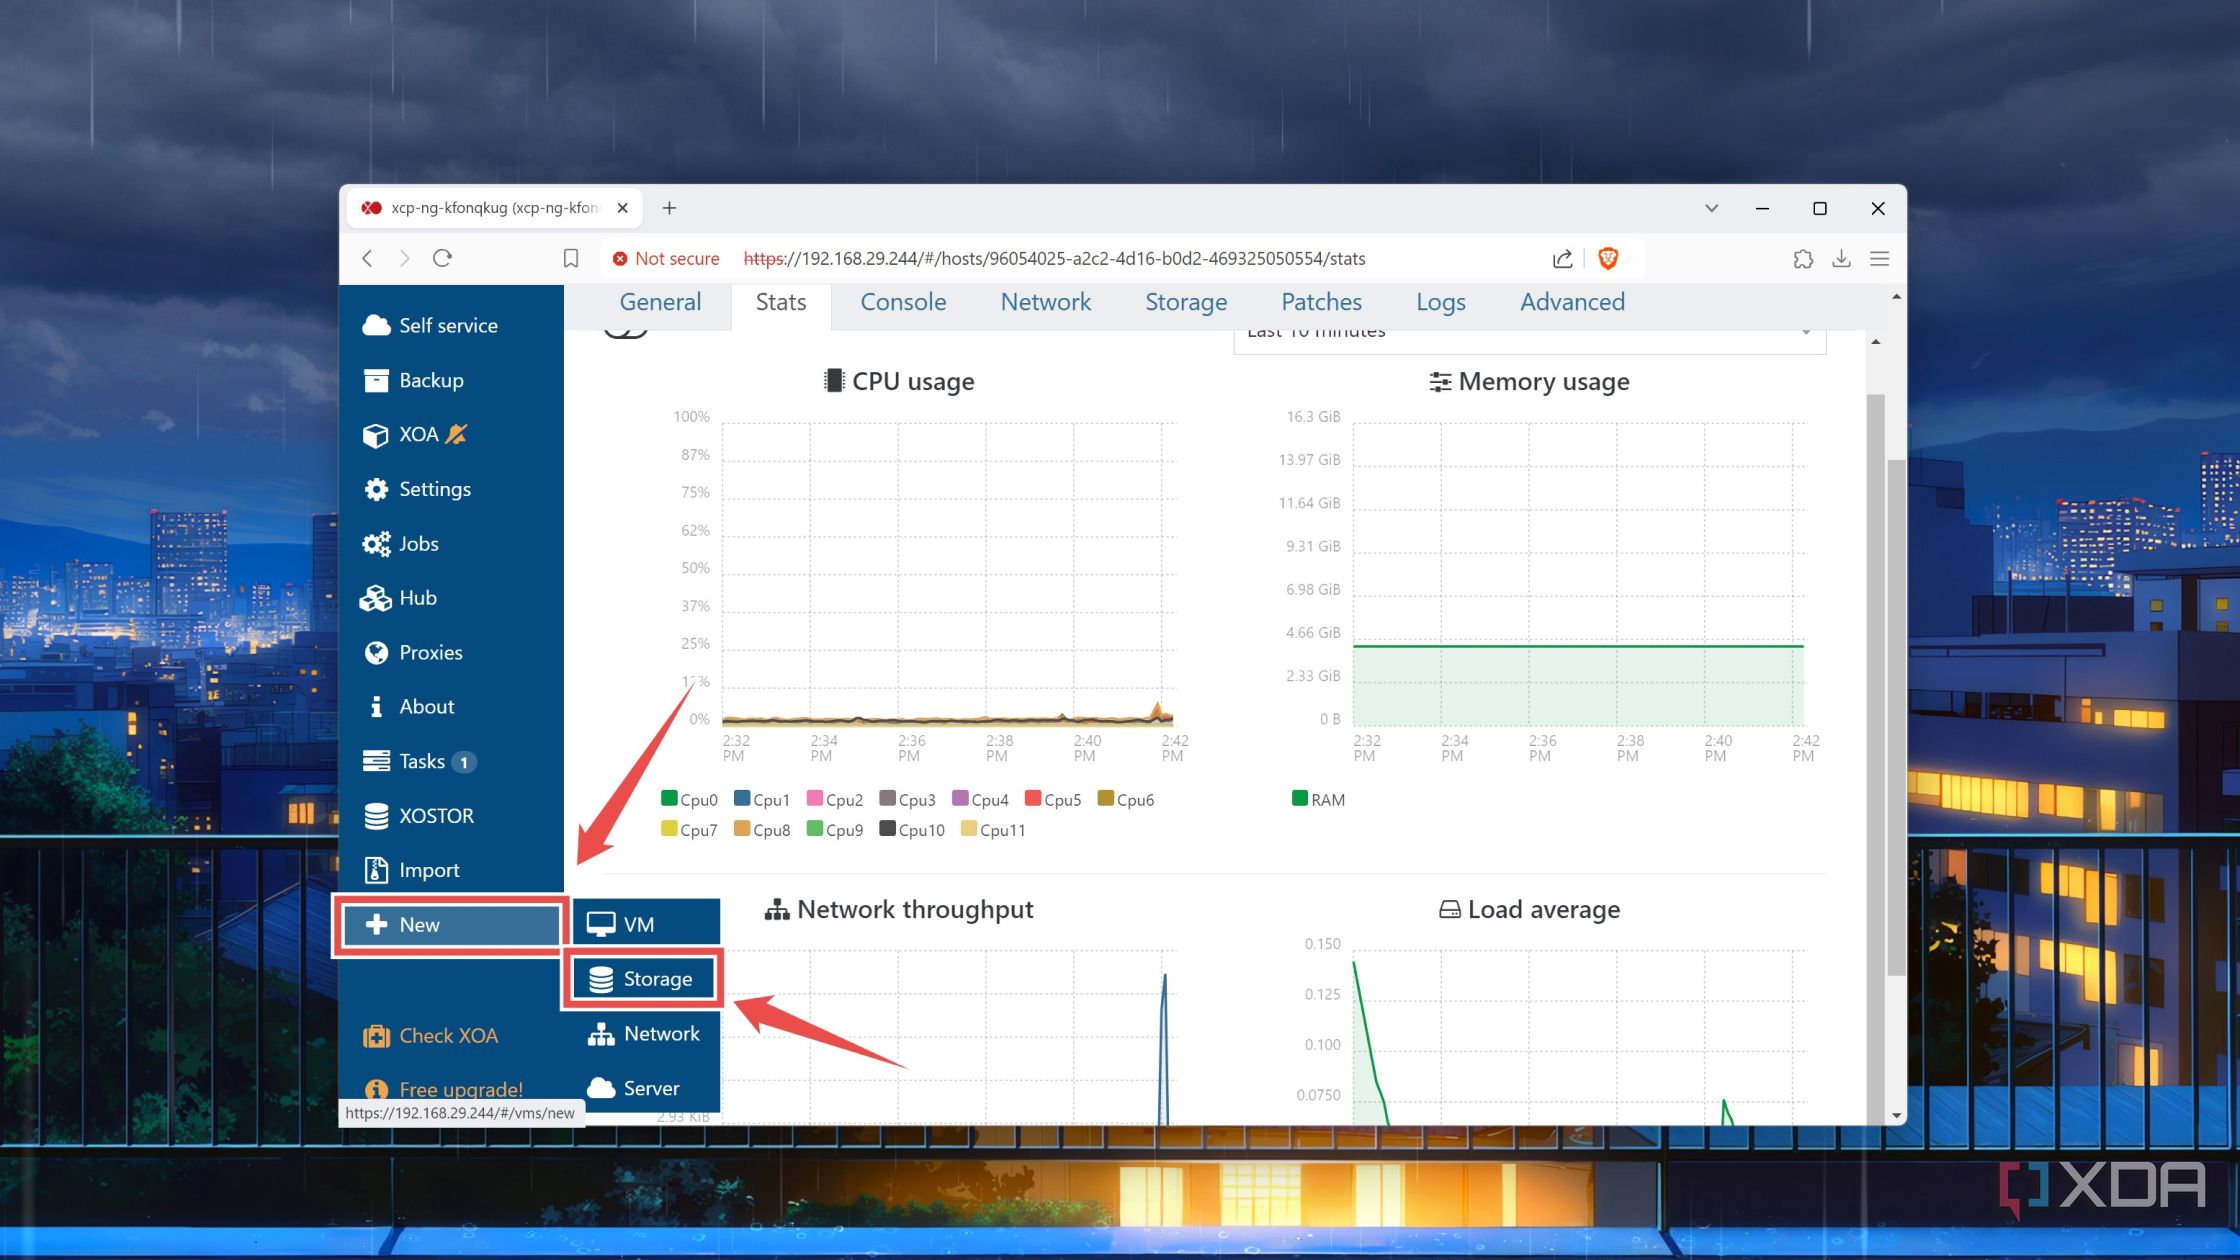The height and width of the screenshot is (1260, 2240).
Task: Click the Check XOA button
Action: point(449,1035)
